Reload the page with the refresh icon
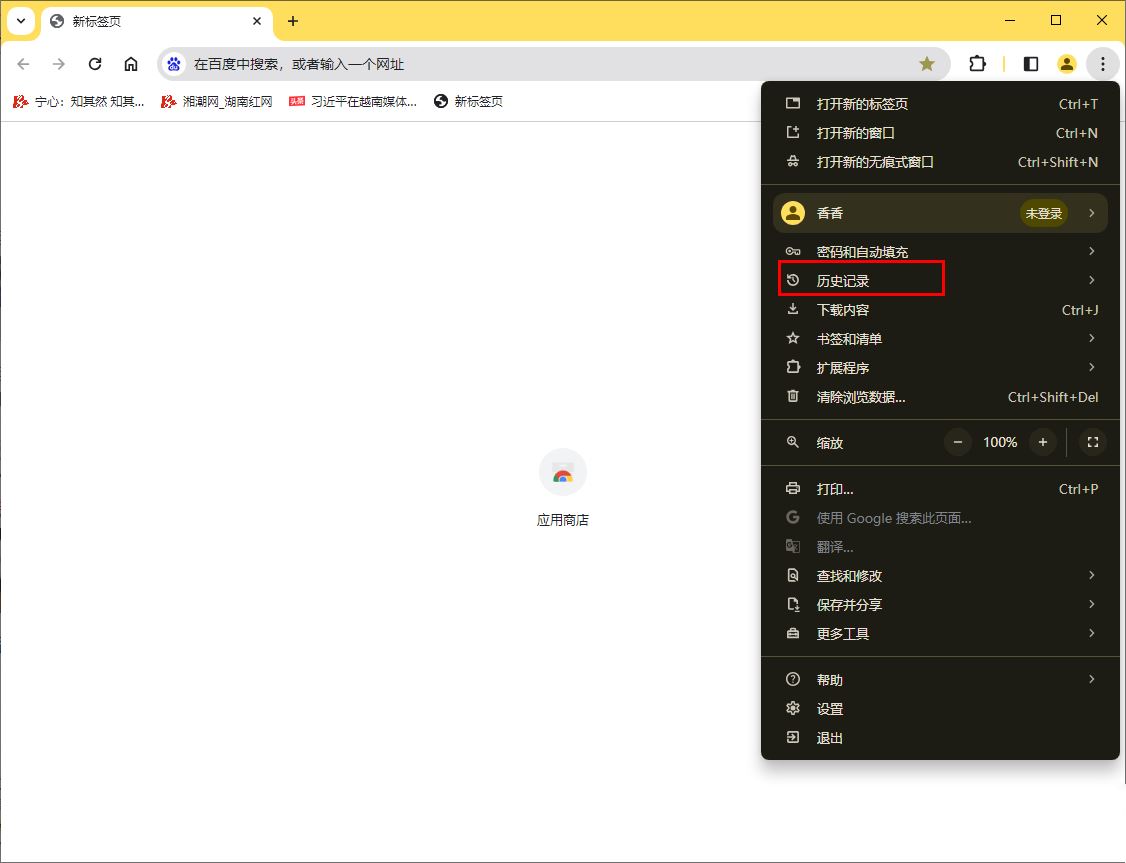1126x863 pixels. point(95,64)
